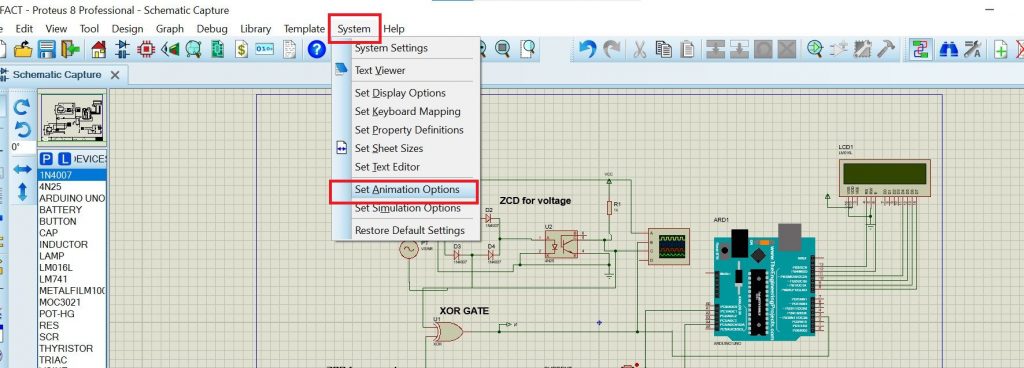Click the close project door icon
Image resolution: width=1024 pixels, height=368 pixels.
pos(70,49)
